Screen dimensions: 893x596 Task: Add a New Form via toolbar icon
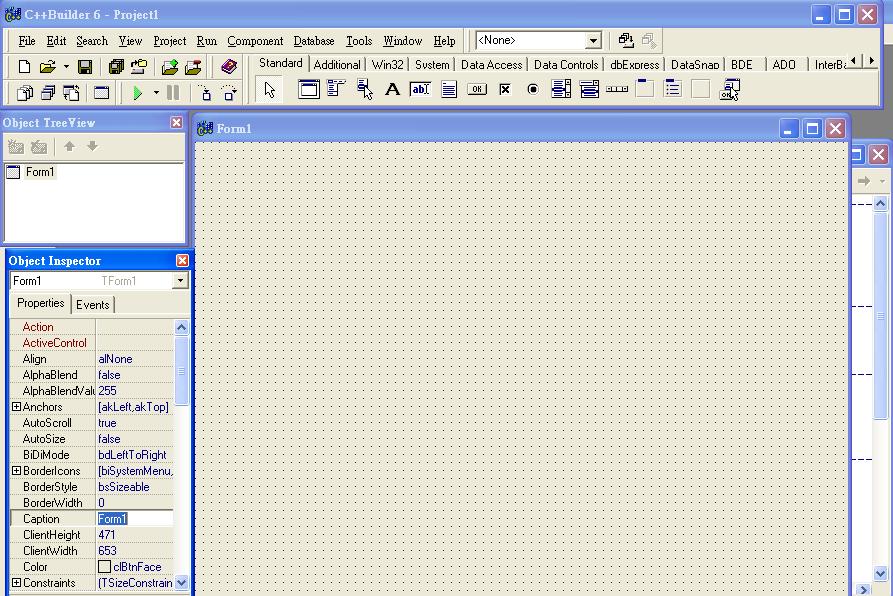101,93
